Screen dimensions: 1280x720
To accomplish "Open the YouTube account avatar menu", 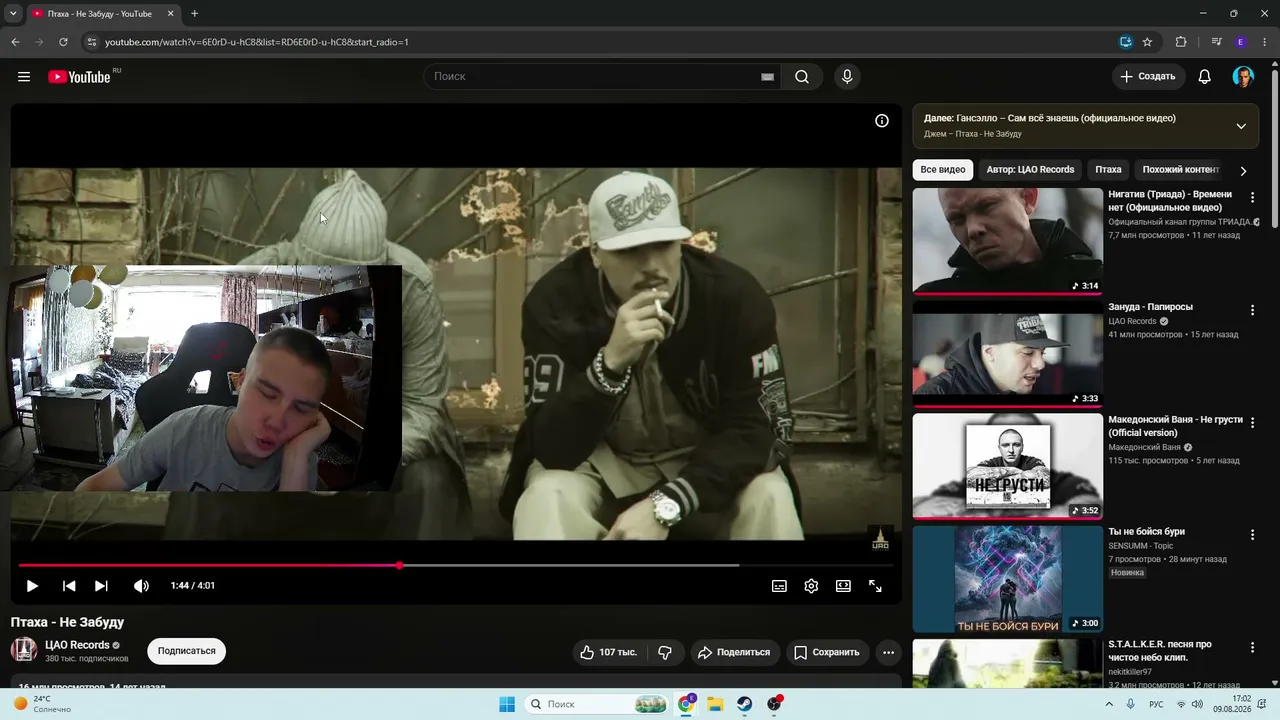I will pos(1243,77).
